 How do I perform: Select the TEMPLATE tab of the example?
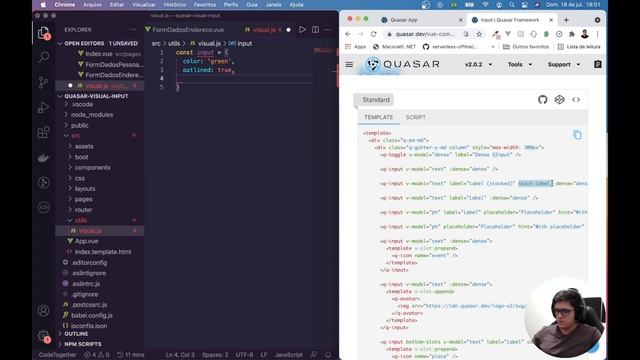(378, 117)
